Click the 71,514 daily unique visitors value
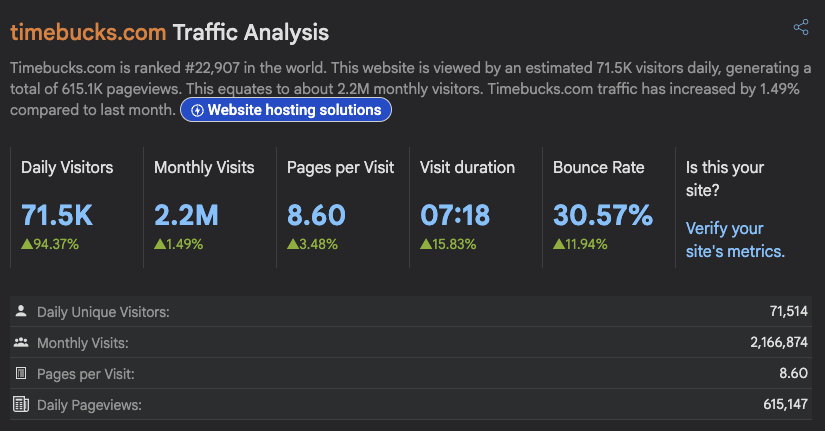This screenshot has width=825, height=431. (x=789, y=312)
